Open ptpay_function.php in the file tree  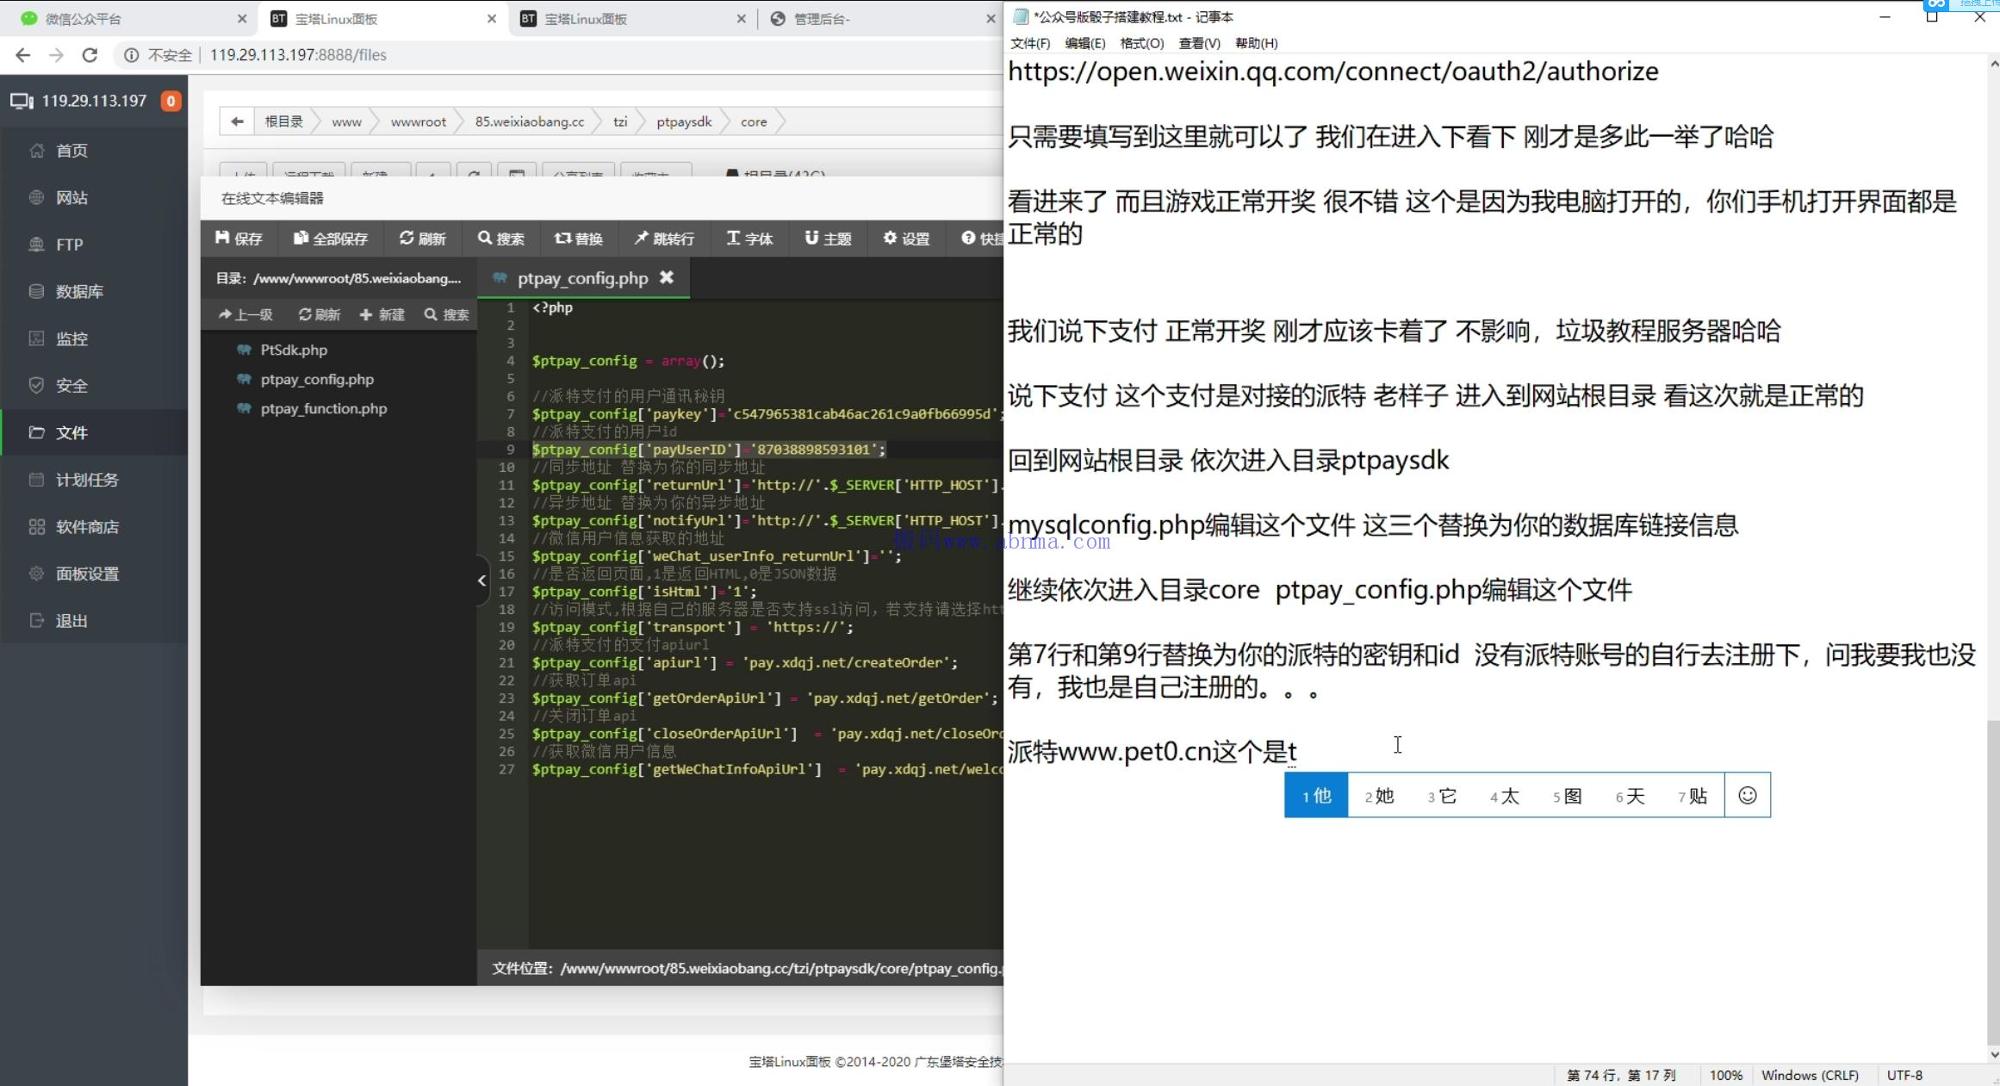tap(323, 409)
